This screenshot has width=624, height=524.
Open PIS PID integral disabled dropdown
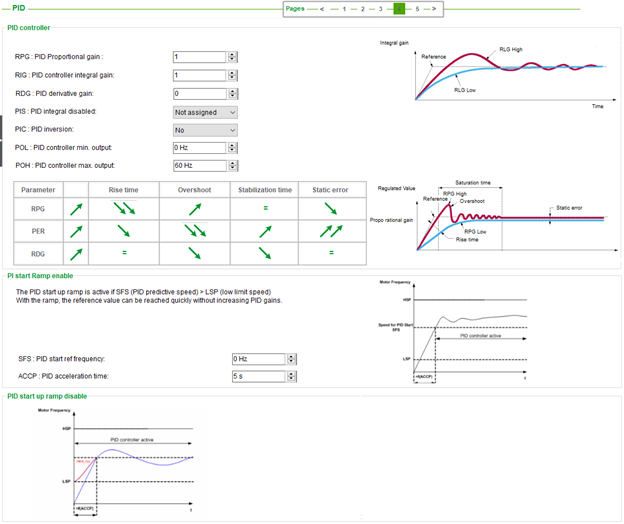(205, 113)
